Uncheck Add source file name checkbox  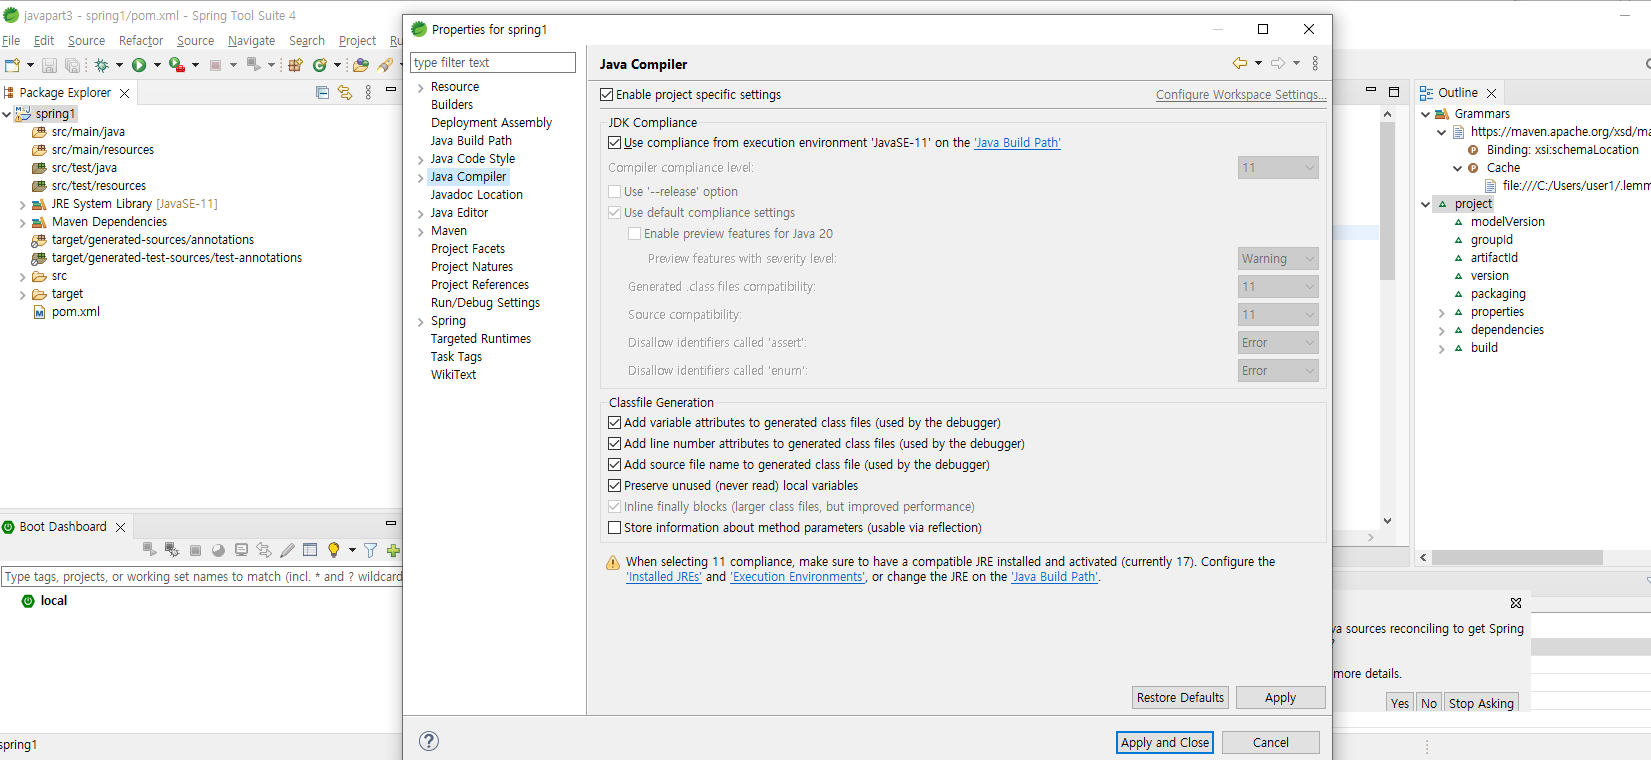[x=615, y=465]
